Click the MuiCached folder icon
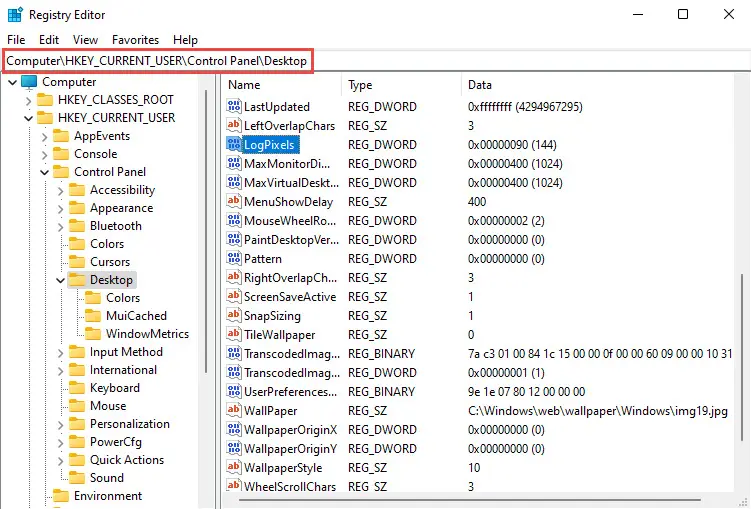The height and width of the screenshot is (509, 751). coord(93,316)
